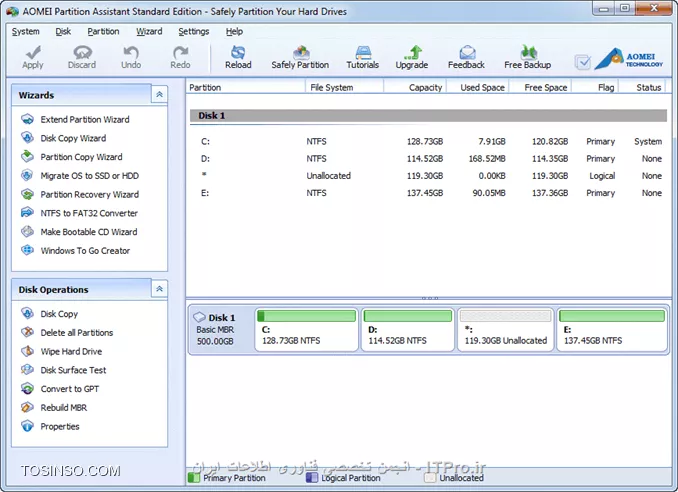The width and height of the screenshot is (678, 492).
Task: Click the Redo arrow icon
Action: (x=180, y=52)
